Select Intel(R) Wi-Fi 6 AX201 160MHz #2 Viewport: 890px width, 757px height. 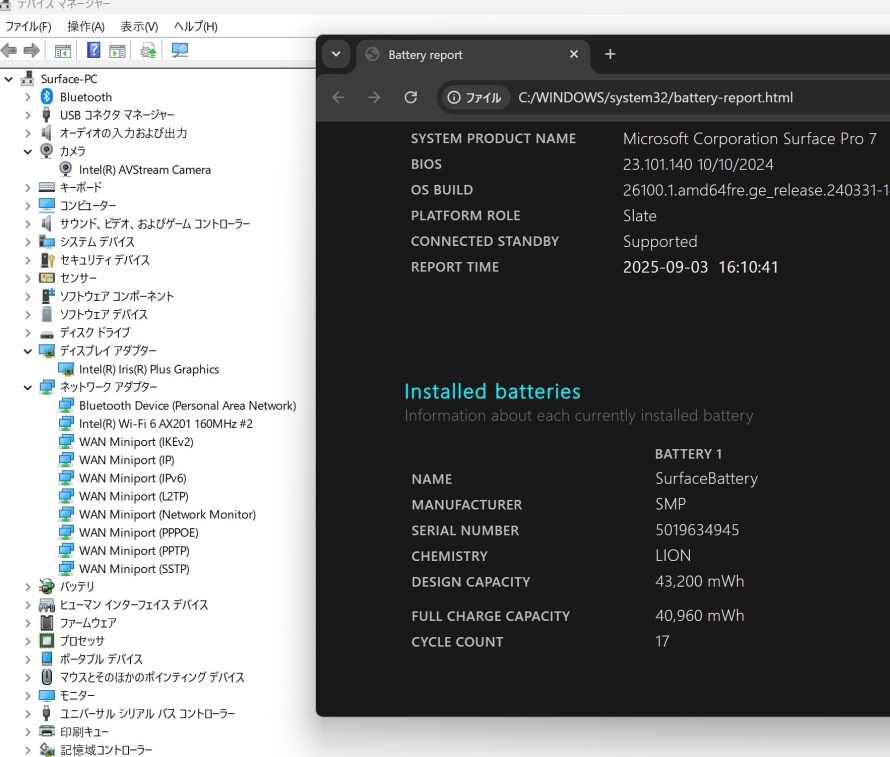pyautogui.click(x=166, y=424)
